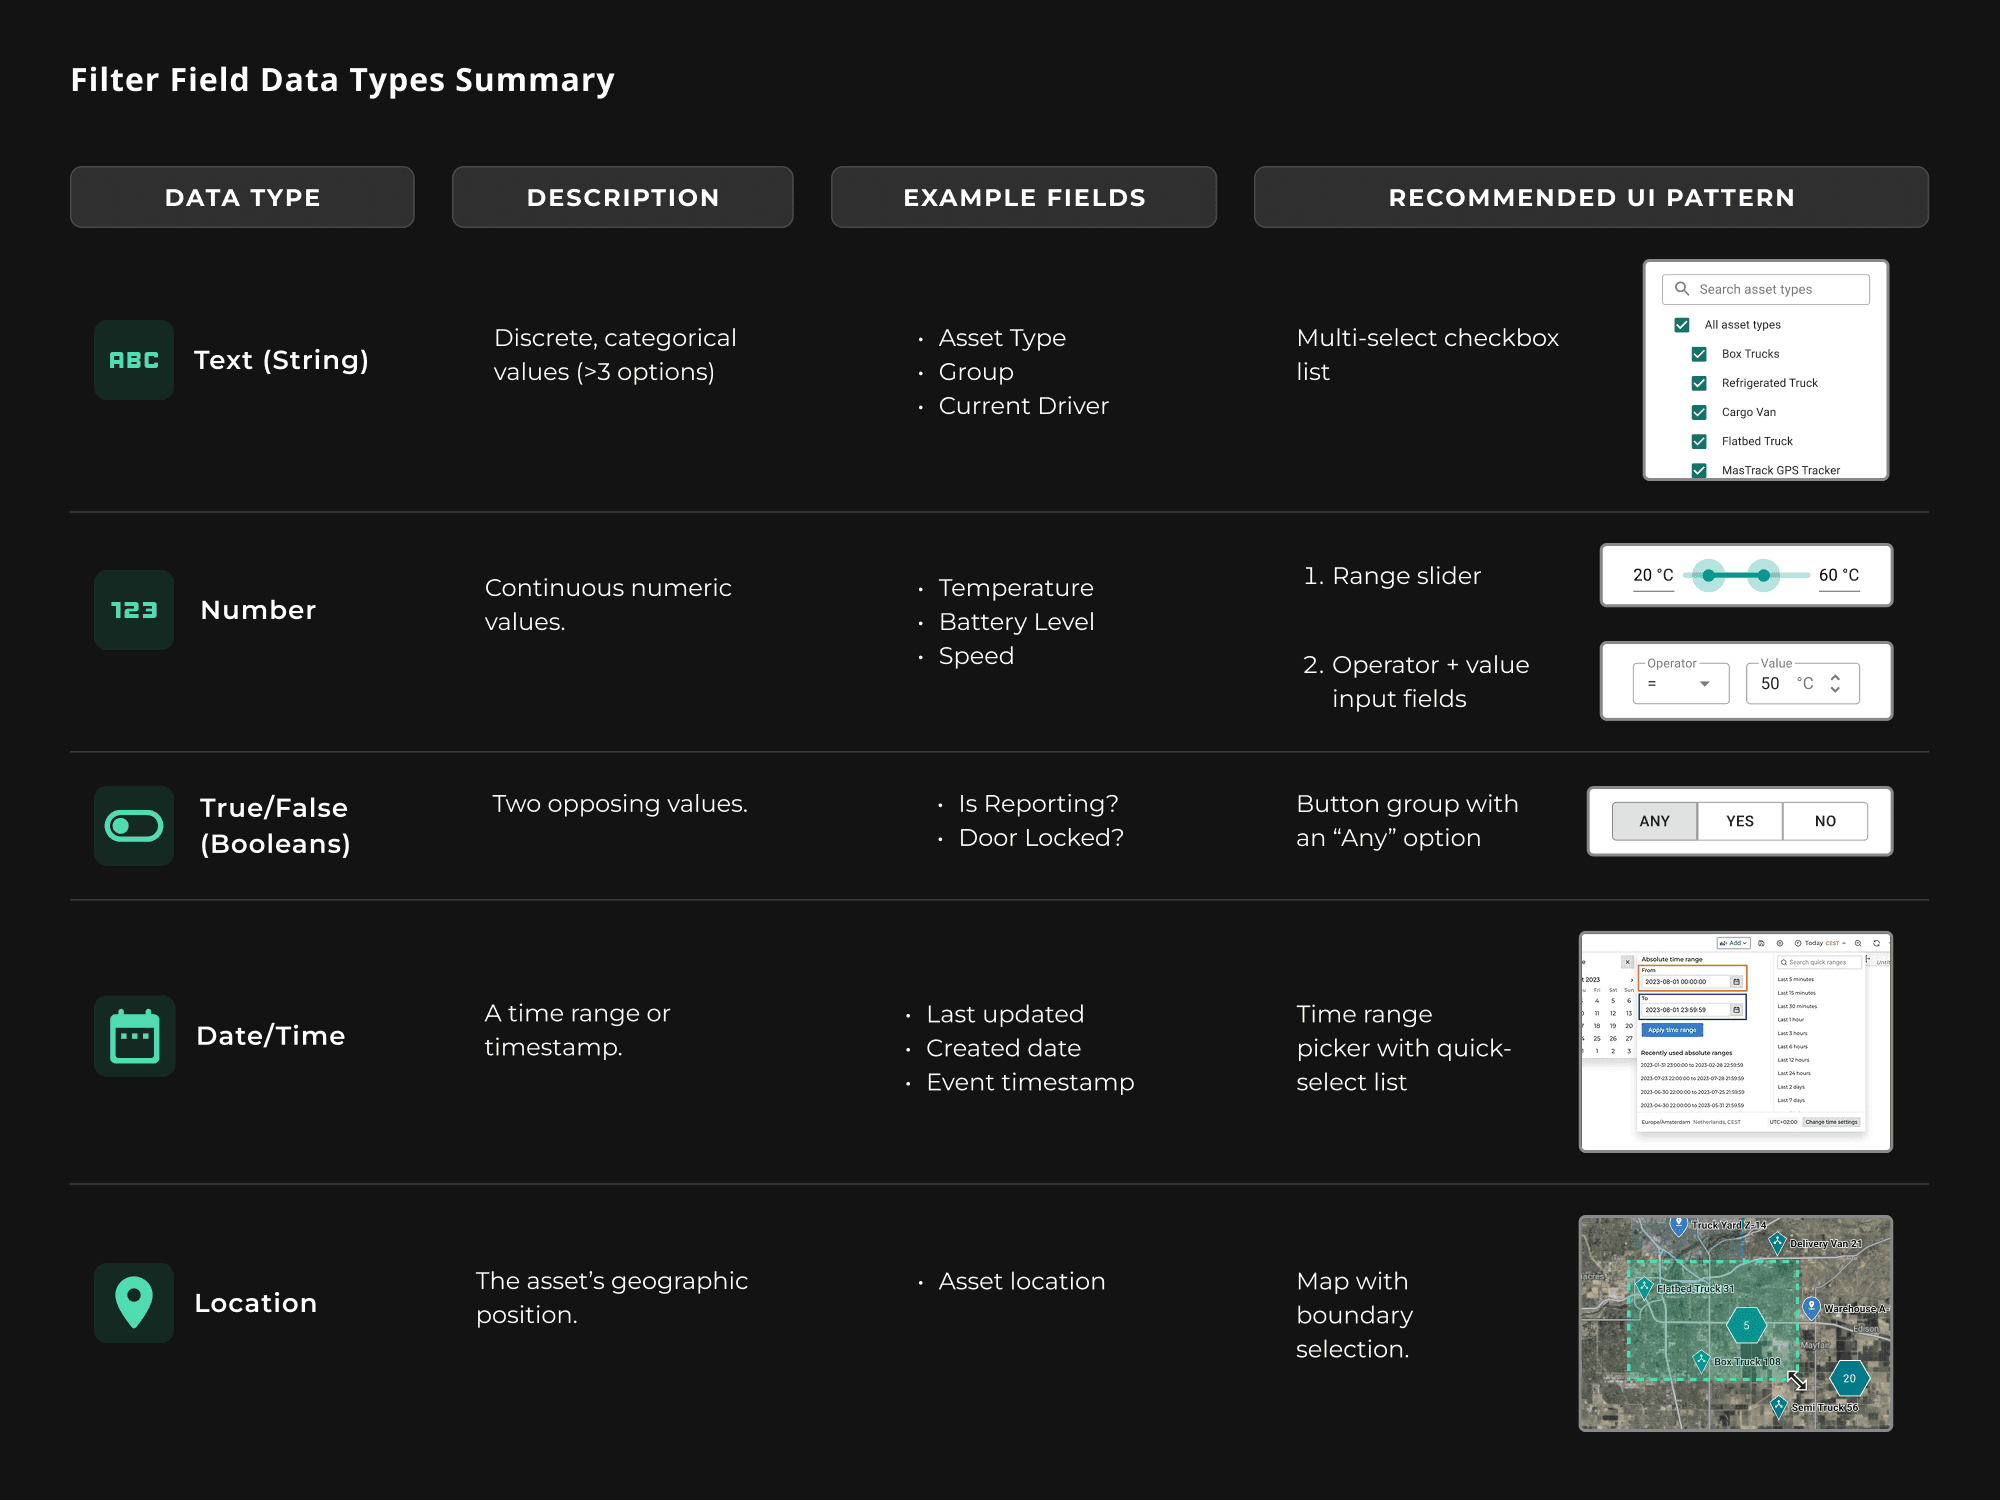This screenshot has height=1500, width=2000.
Task: Click the Search asset types field
Action: click(1766, 289)
